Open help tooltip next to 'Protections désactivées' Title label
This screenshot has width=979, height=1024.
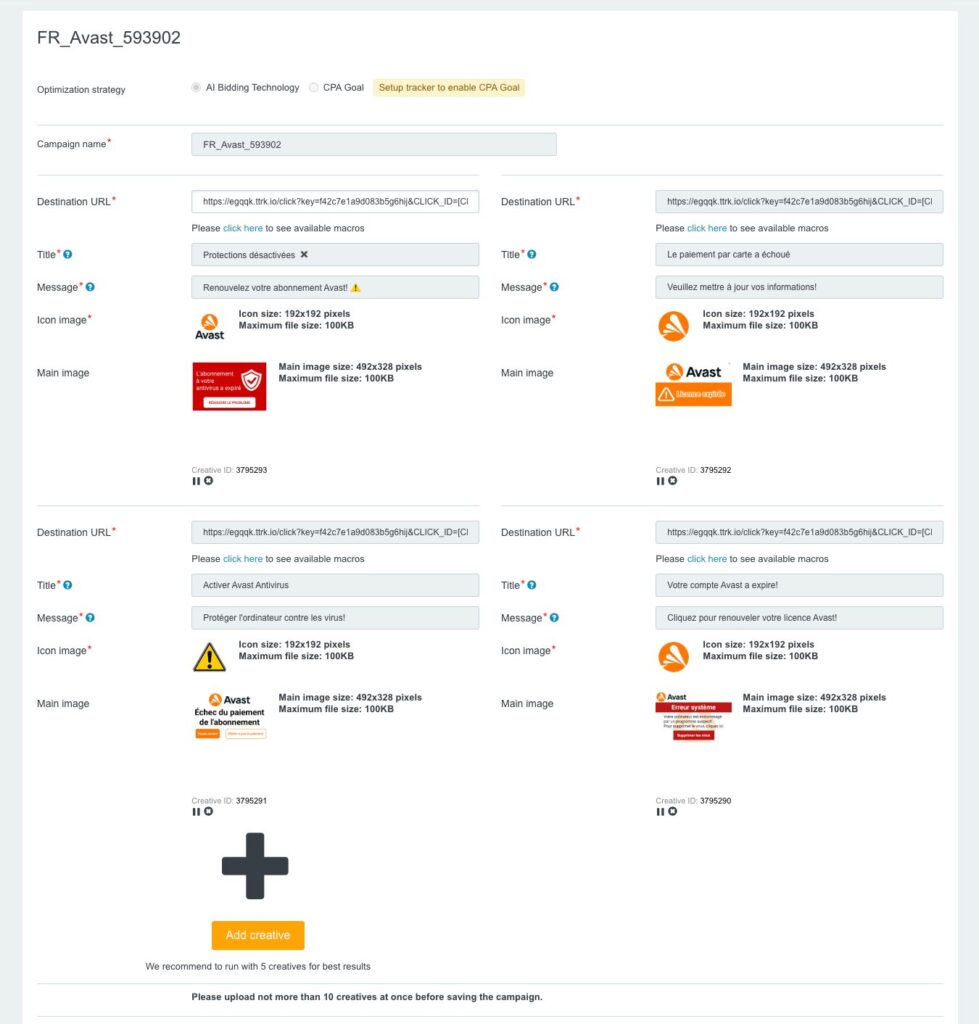click(x=68, y=255)
